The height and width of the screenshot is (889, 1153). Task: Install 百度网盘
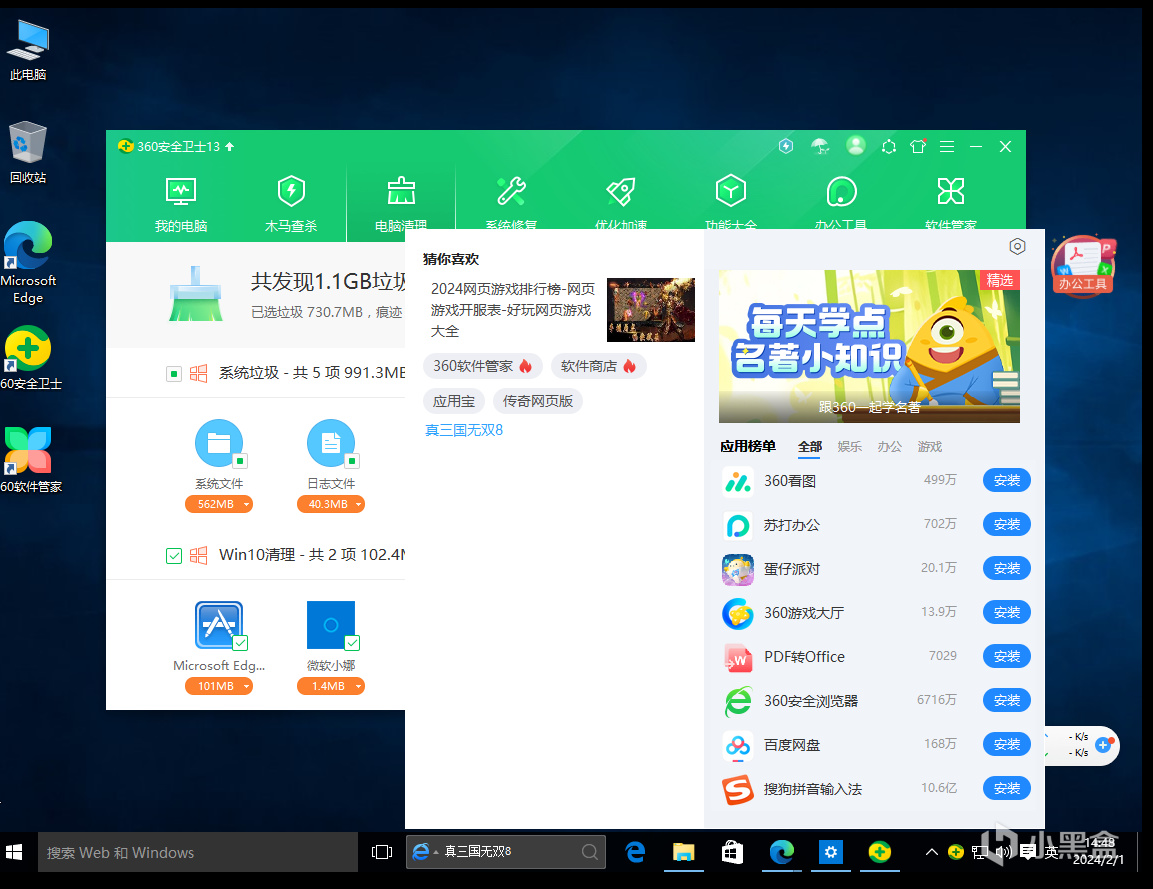coord(1007,745)
